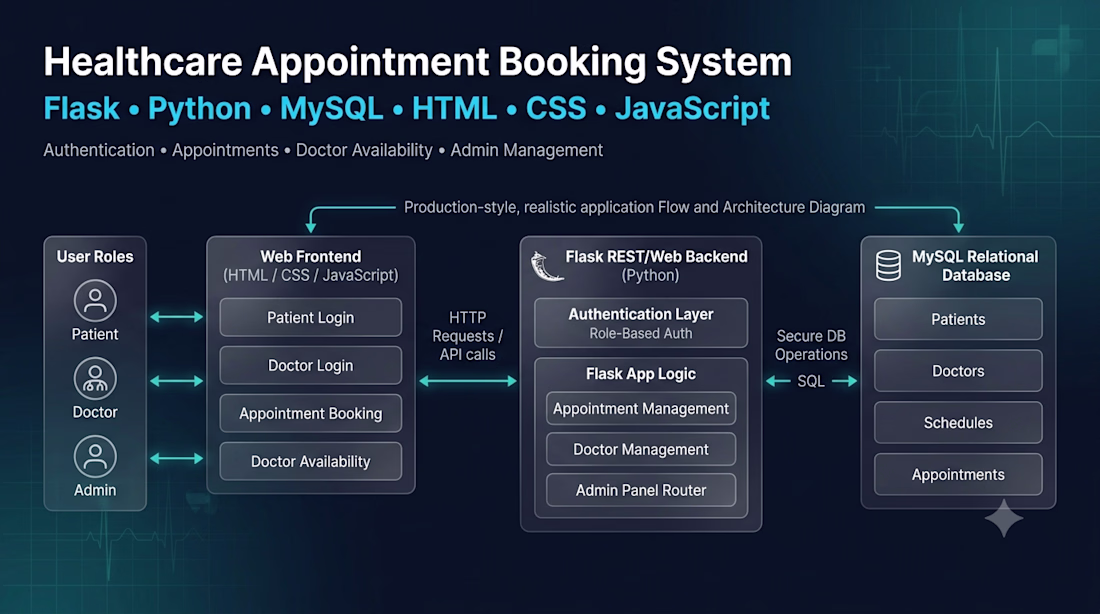Select the "(HTML / CSS / JavaScript)" subheading
This screenshot has width=1100, height=614.
[x=311, y=275]
